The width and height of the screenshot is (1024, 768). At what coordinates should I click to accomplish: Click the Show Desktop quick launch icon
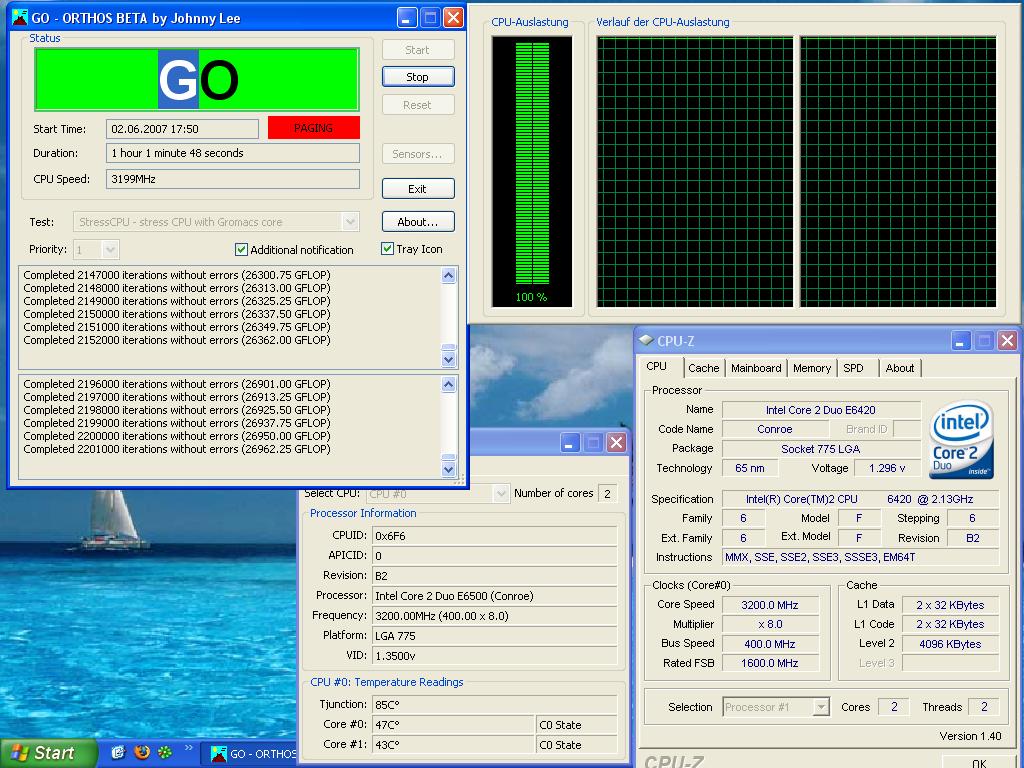[x=118, y=752]
